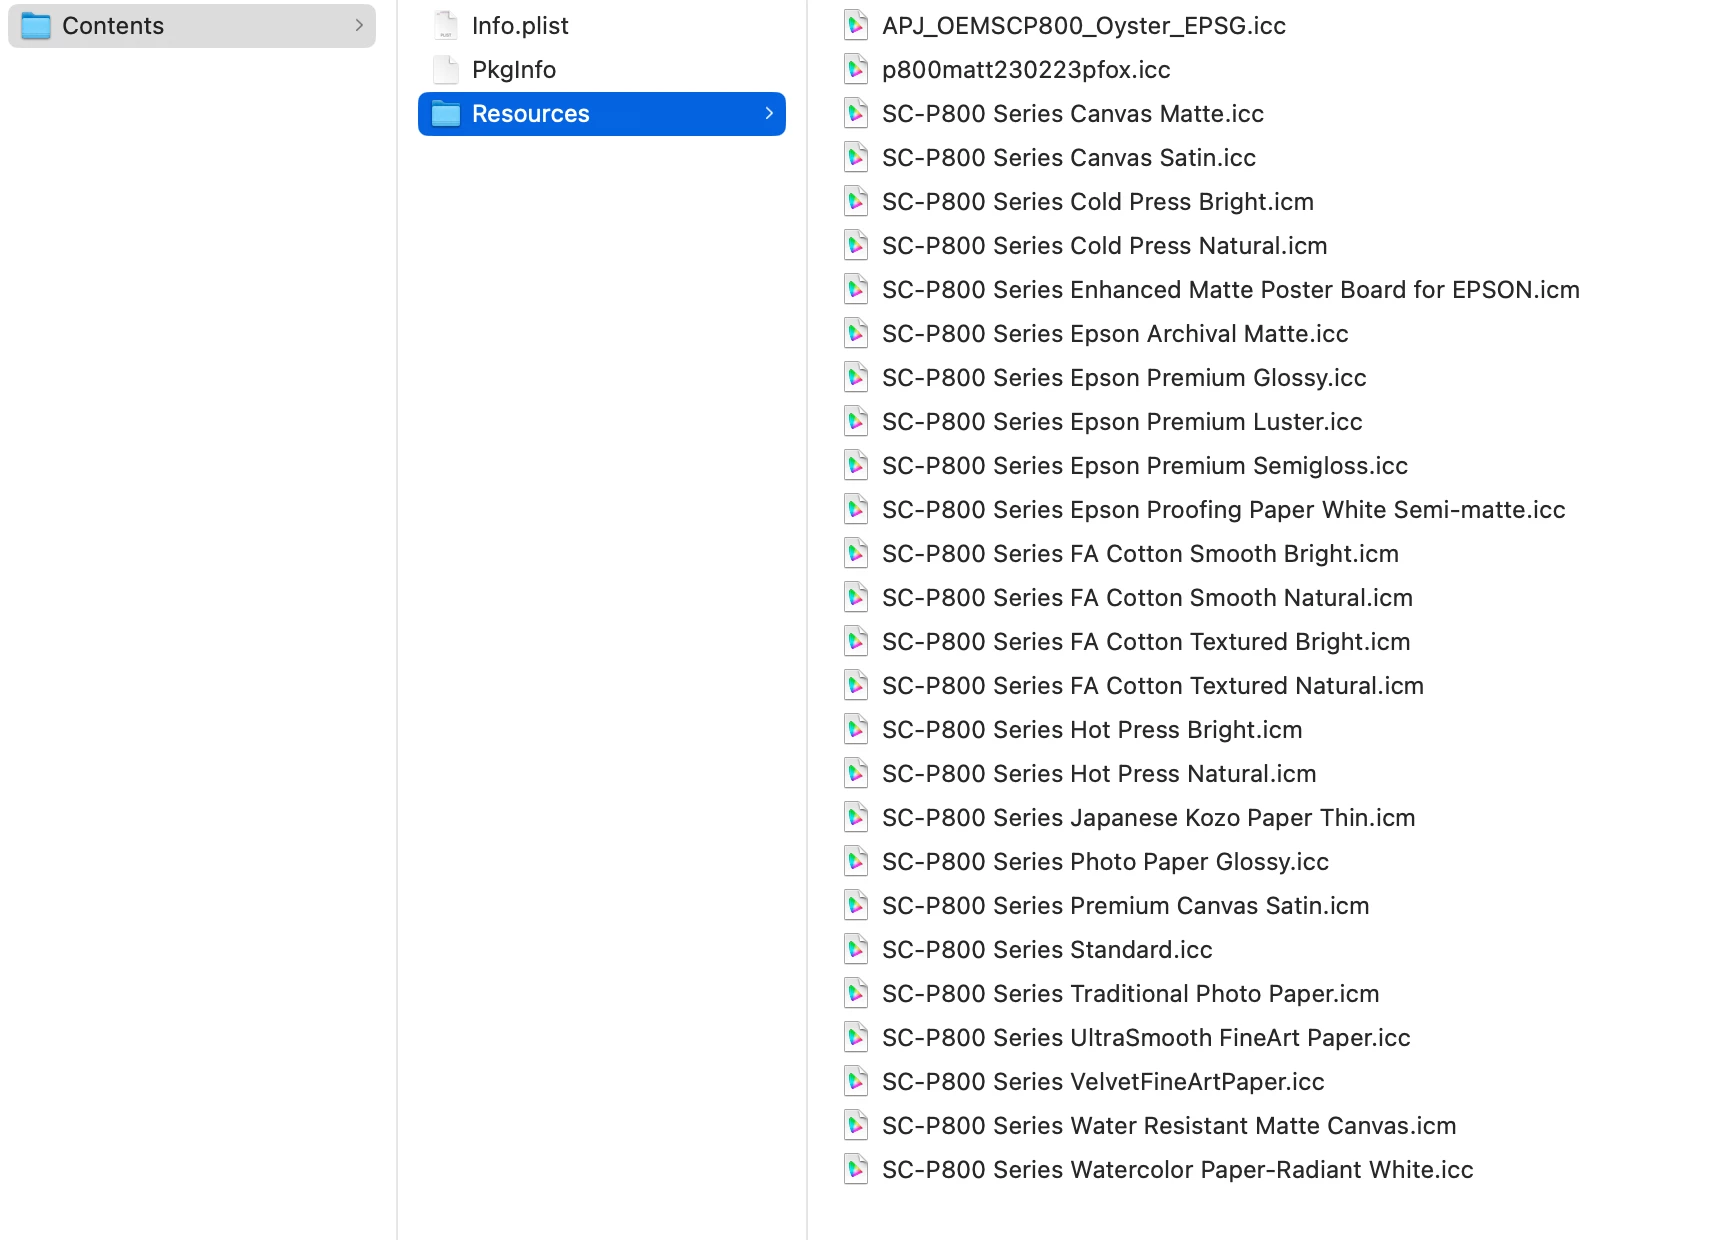
Task: Click the PkgInfo file icon
Action: point(446,70)
